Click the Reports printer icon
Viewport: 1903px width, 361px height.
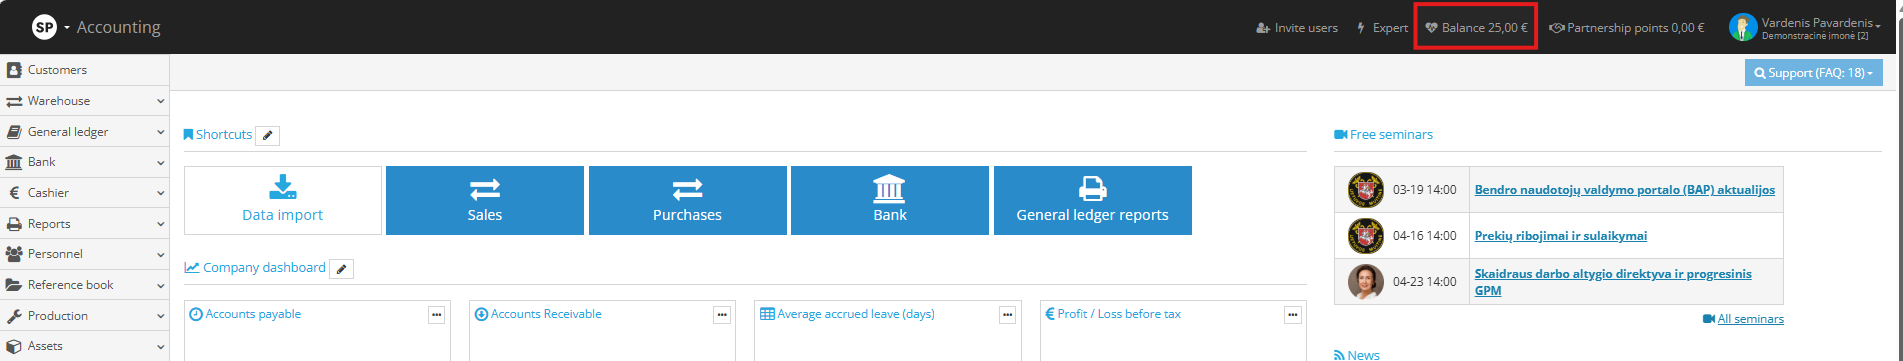point(14,224)
